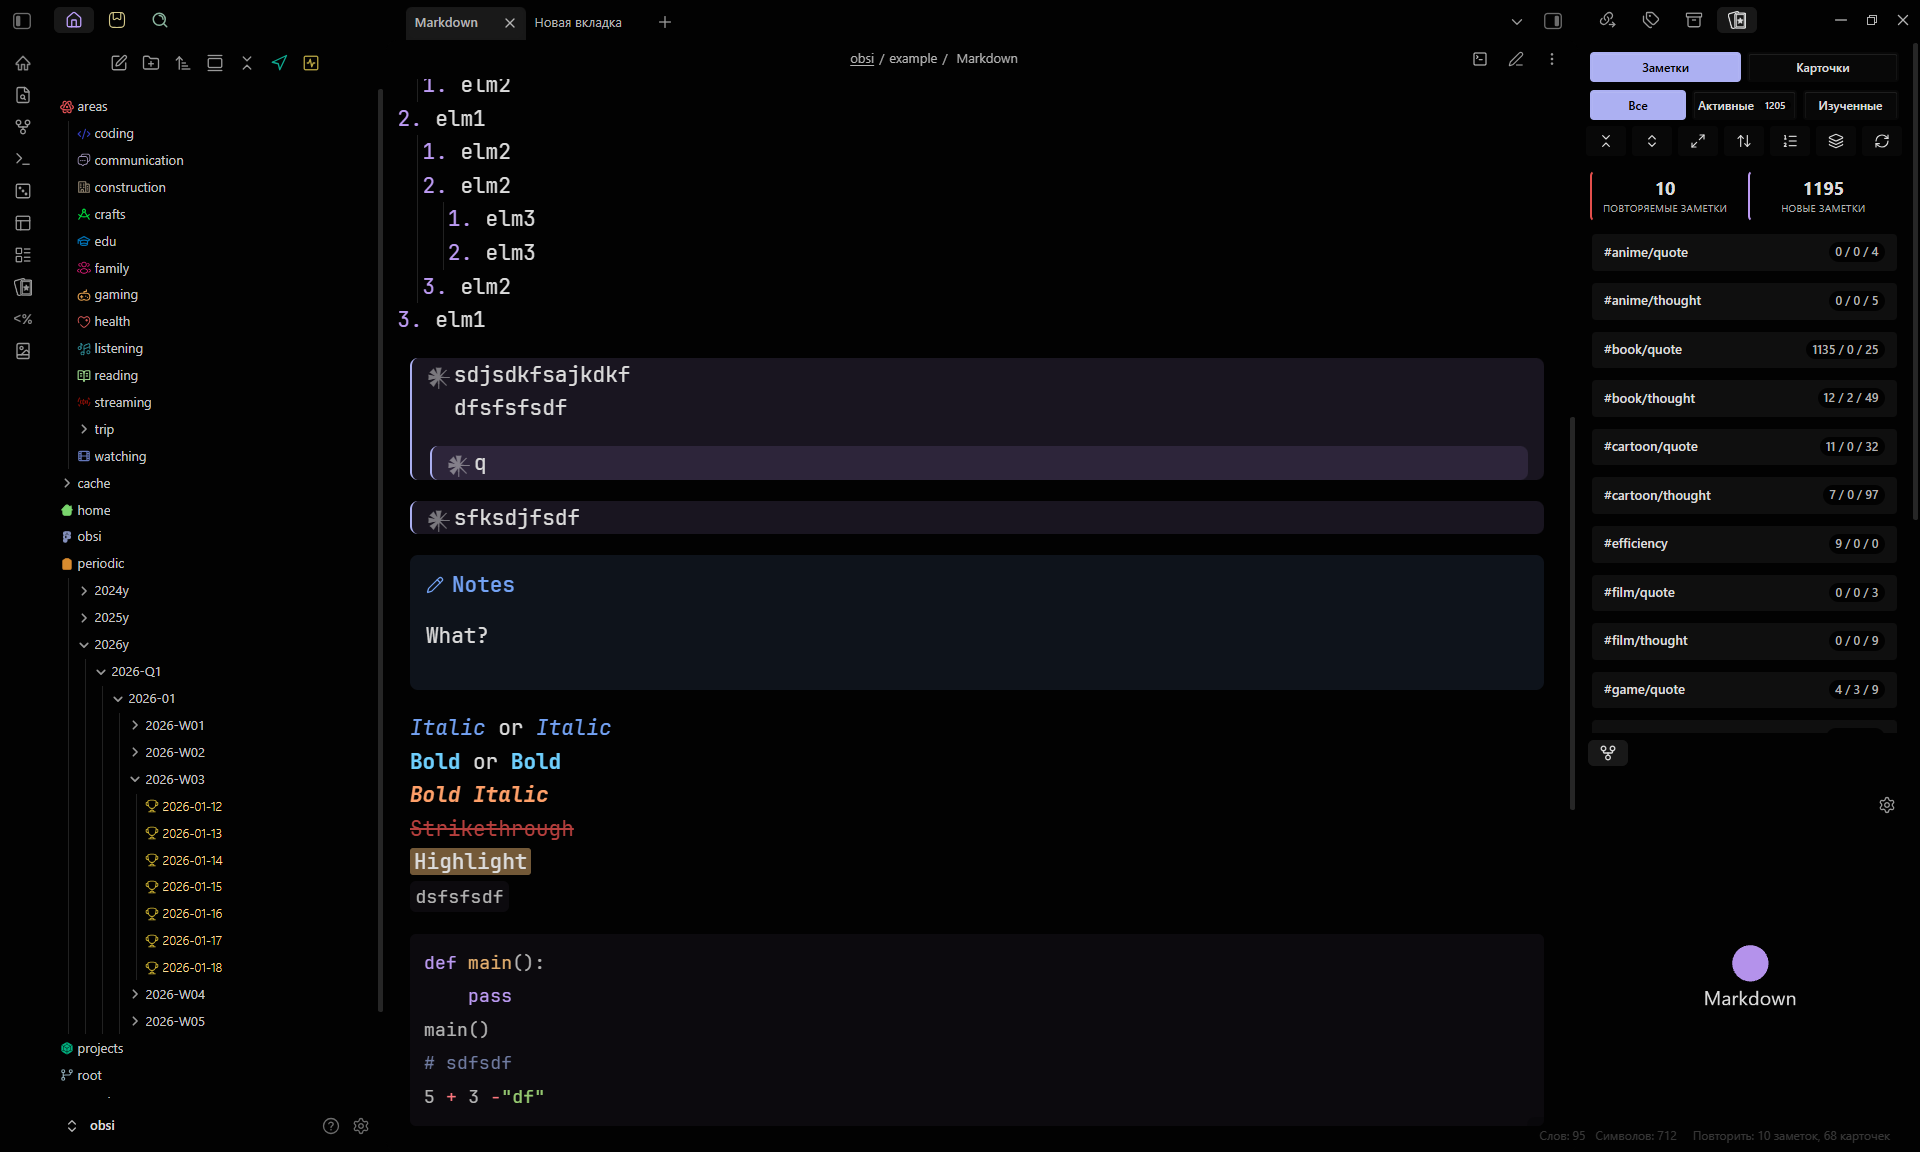Open the obsi vault switcher
This screenshot has height=1152, width=1920.
91,1126
